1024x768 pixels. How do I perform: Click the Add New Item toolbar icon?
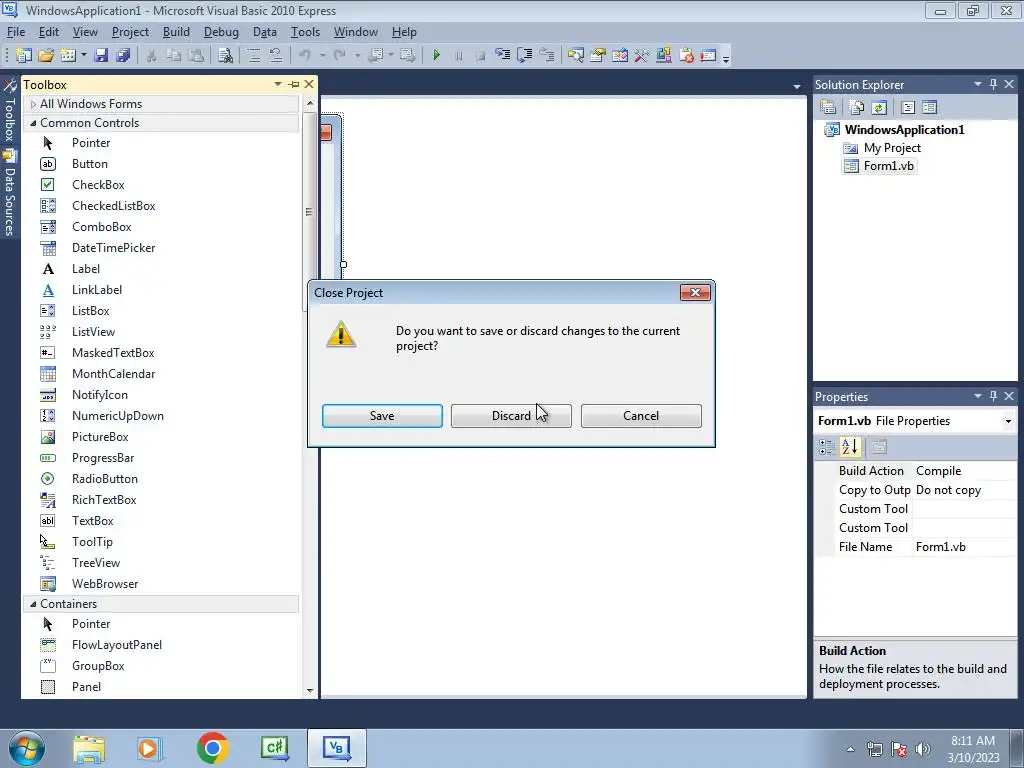tap(68, 56)
